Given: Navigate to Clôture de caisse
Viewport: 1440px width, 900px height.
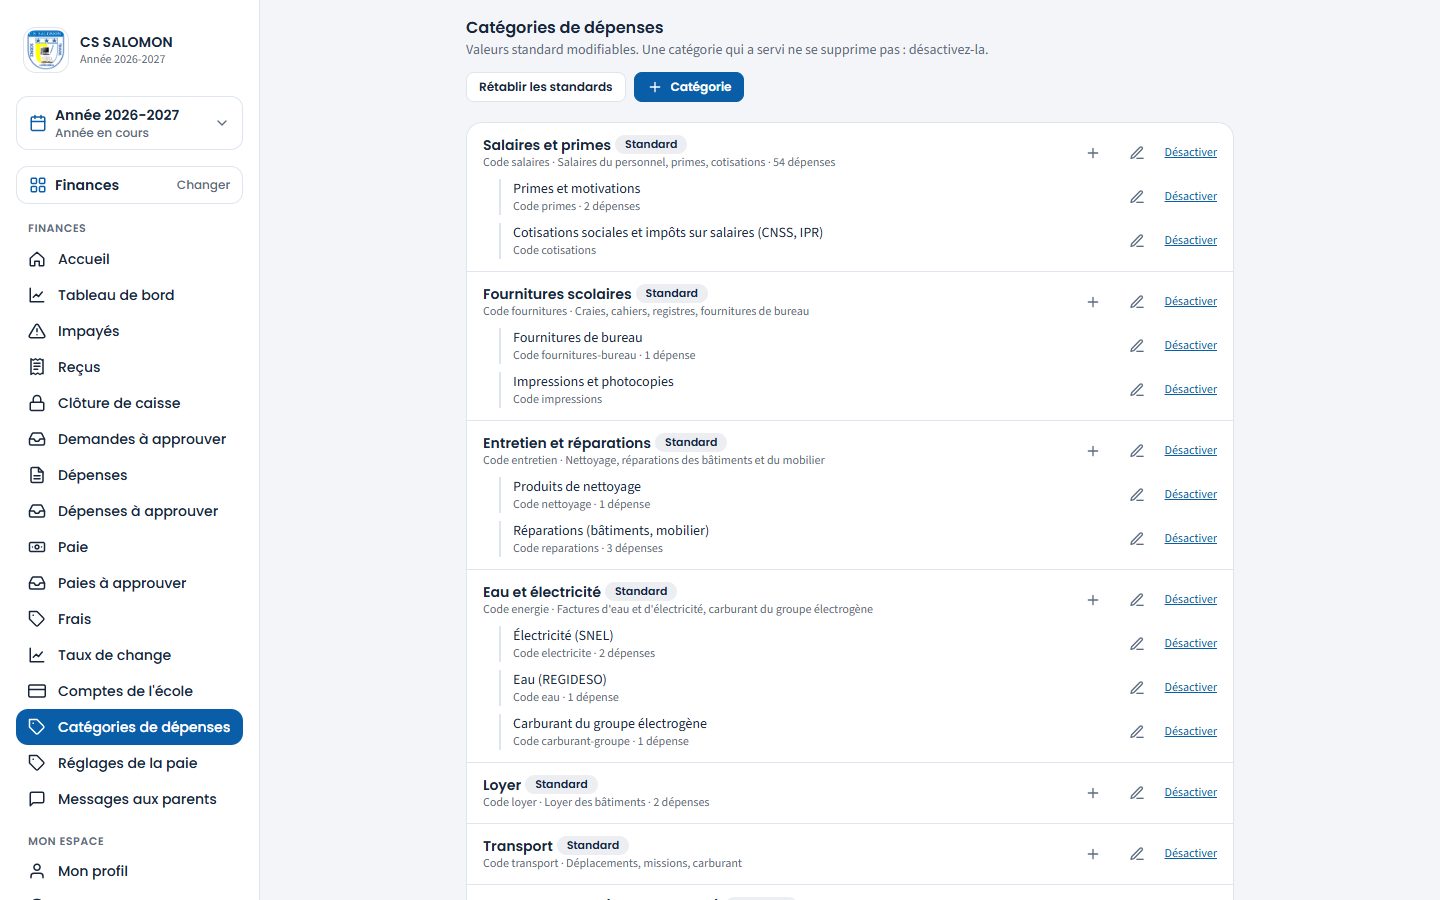Looking at the screenshot, I should point(129,403).
